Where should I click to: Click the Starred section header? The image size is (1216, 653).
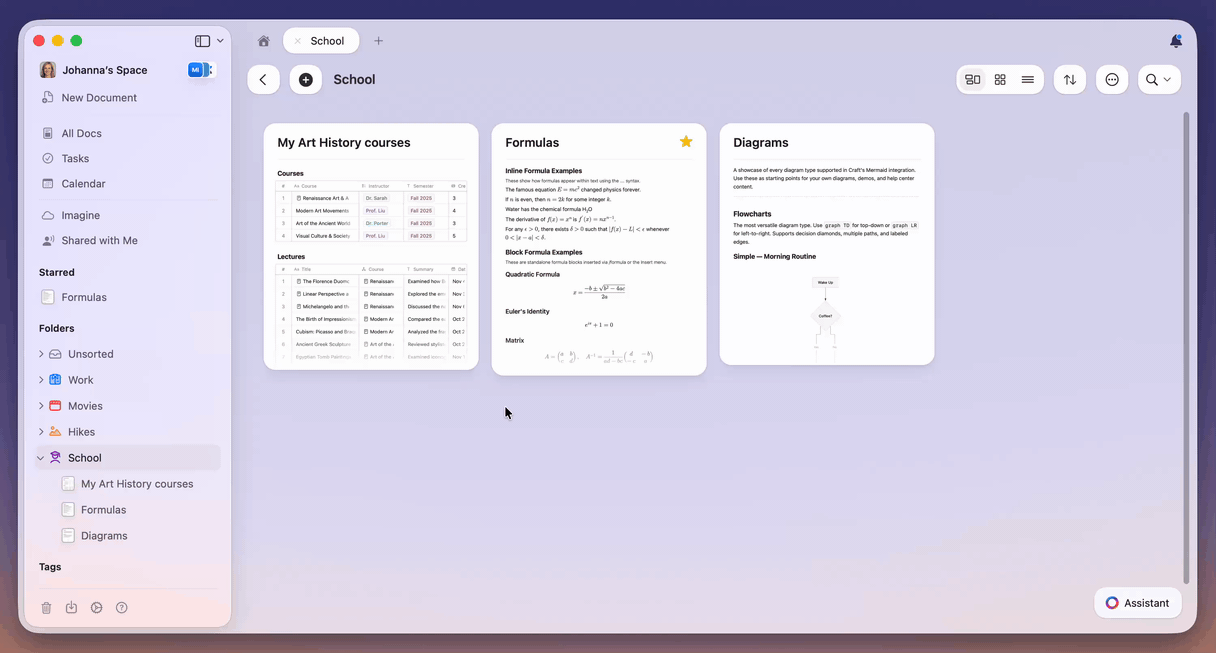pos(57,272)
